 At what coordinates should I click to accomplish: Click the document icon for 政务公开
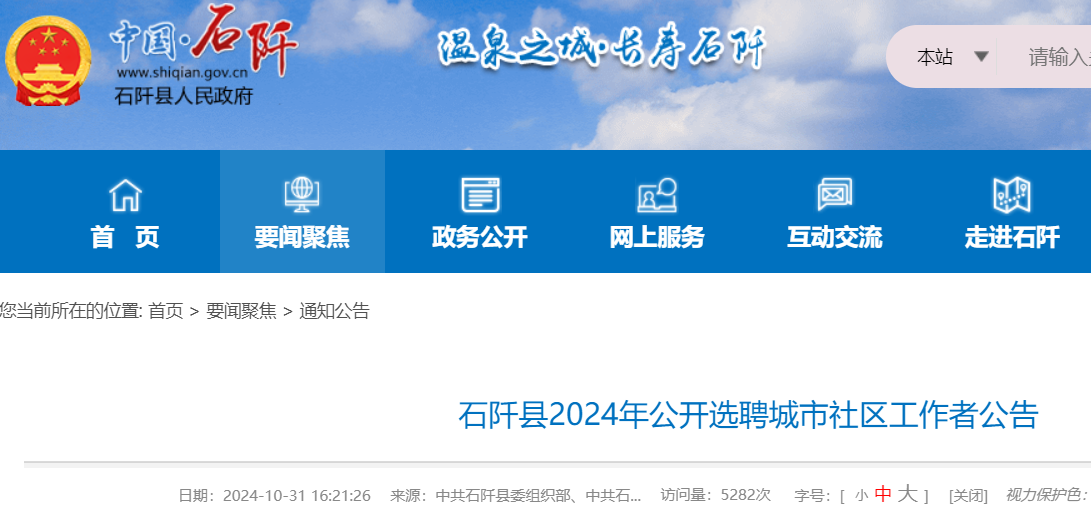click(480, 194)
